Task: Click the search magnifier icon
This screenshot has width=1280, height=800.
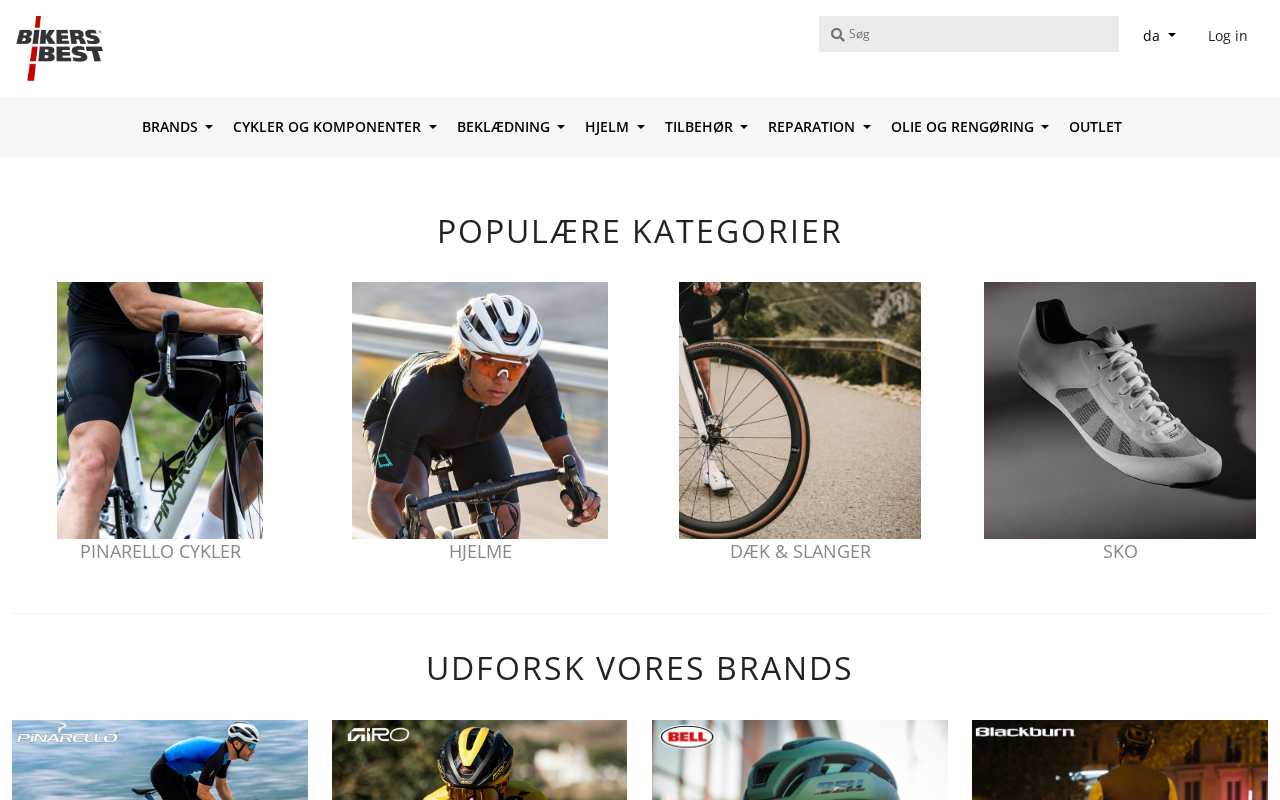Action: [x=837, y=35]
